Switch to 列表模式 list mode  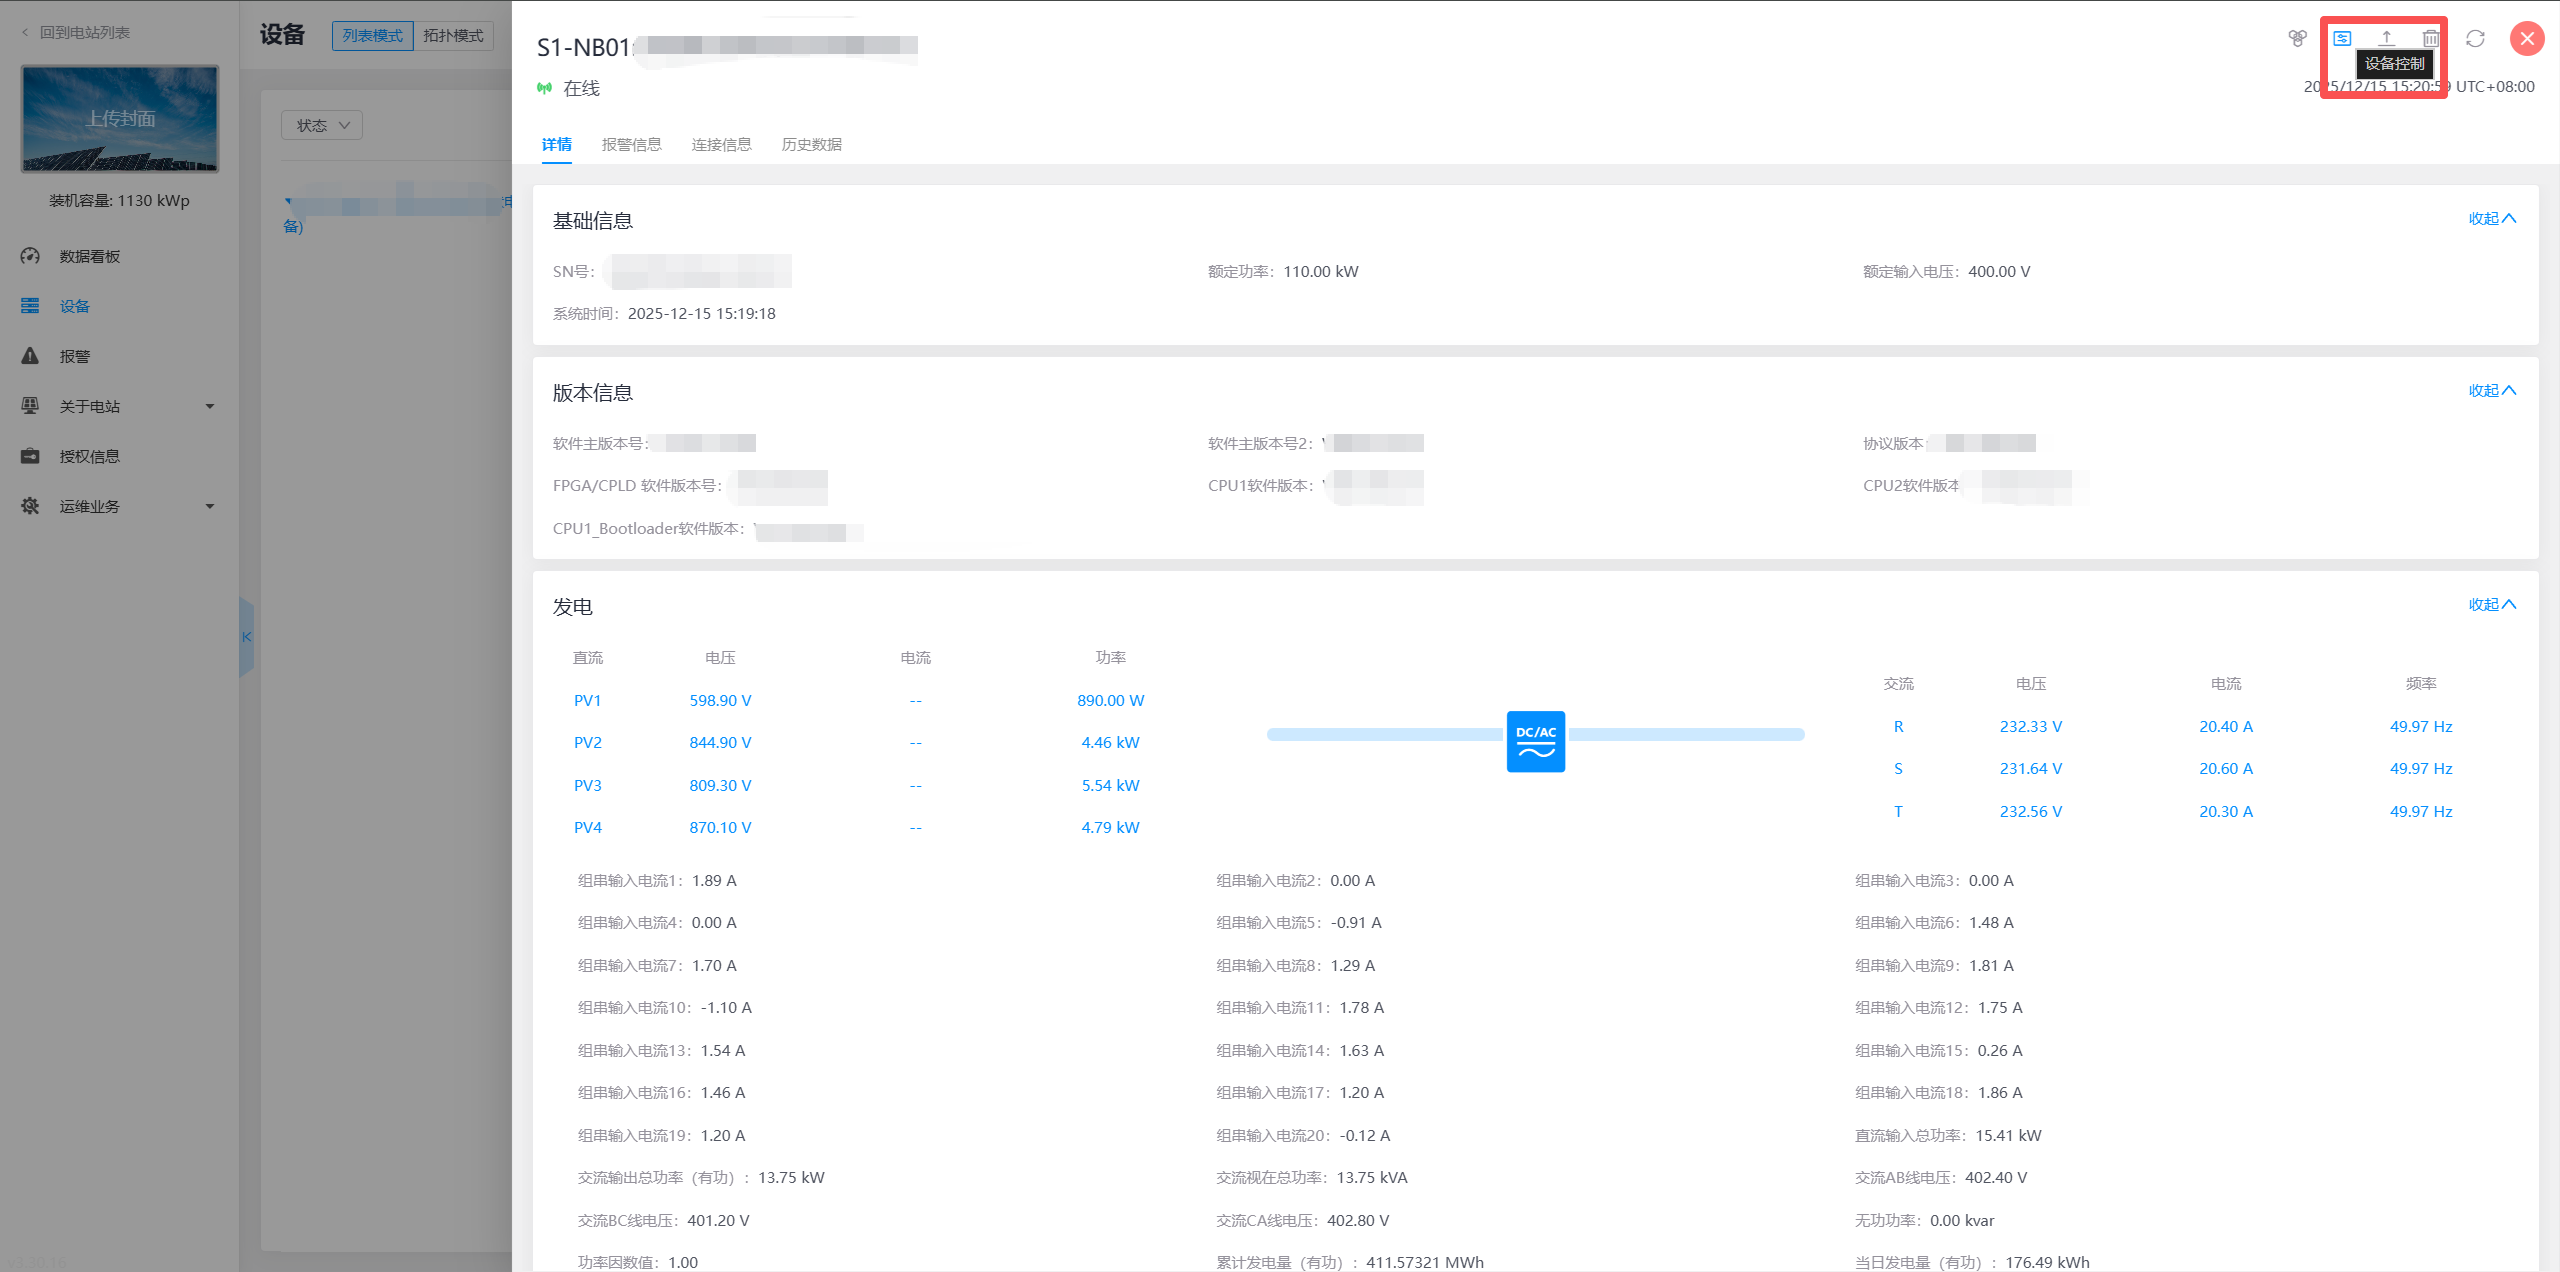[372, 35]
